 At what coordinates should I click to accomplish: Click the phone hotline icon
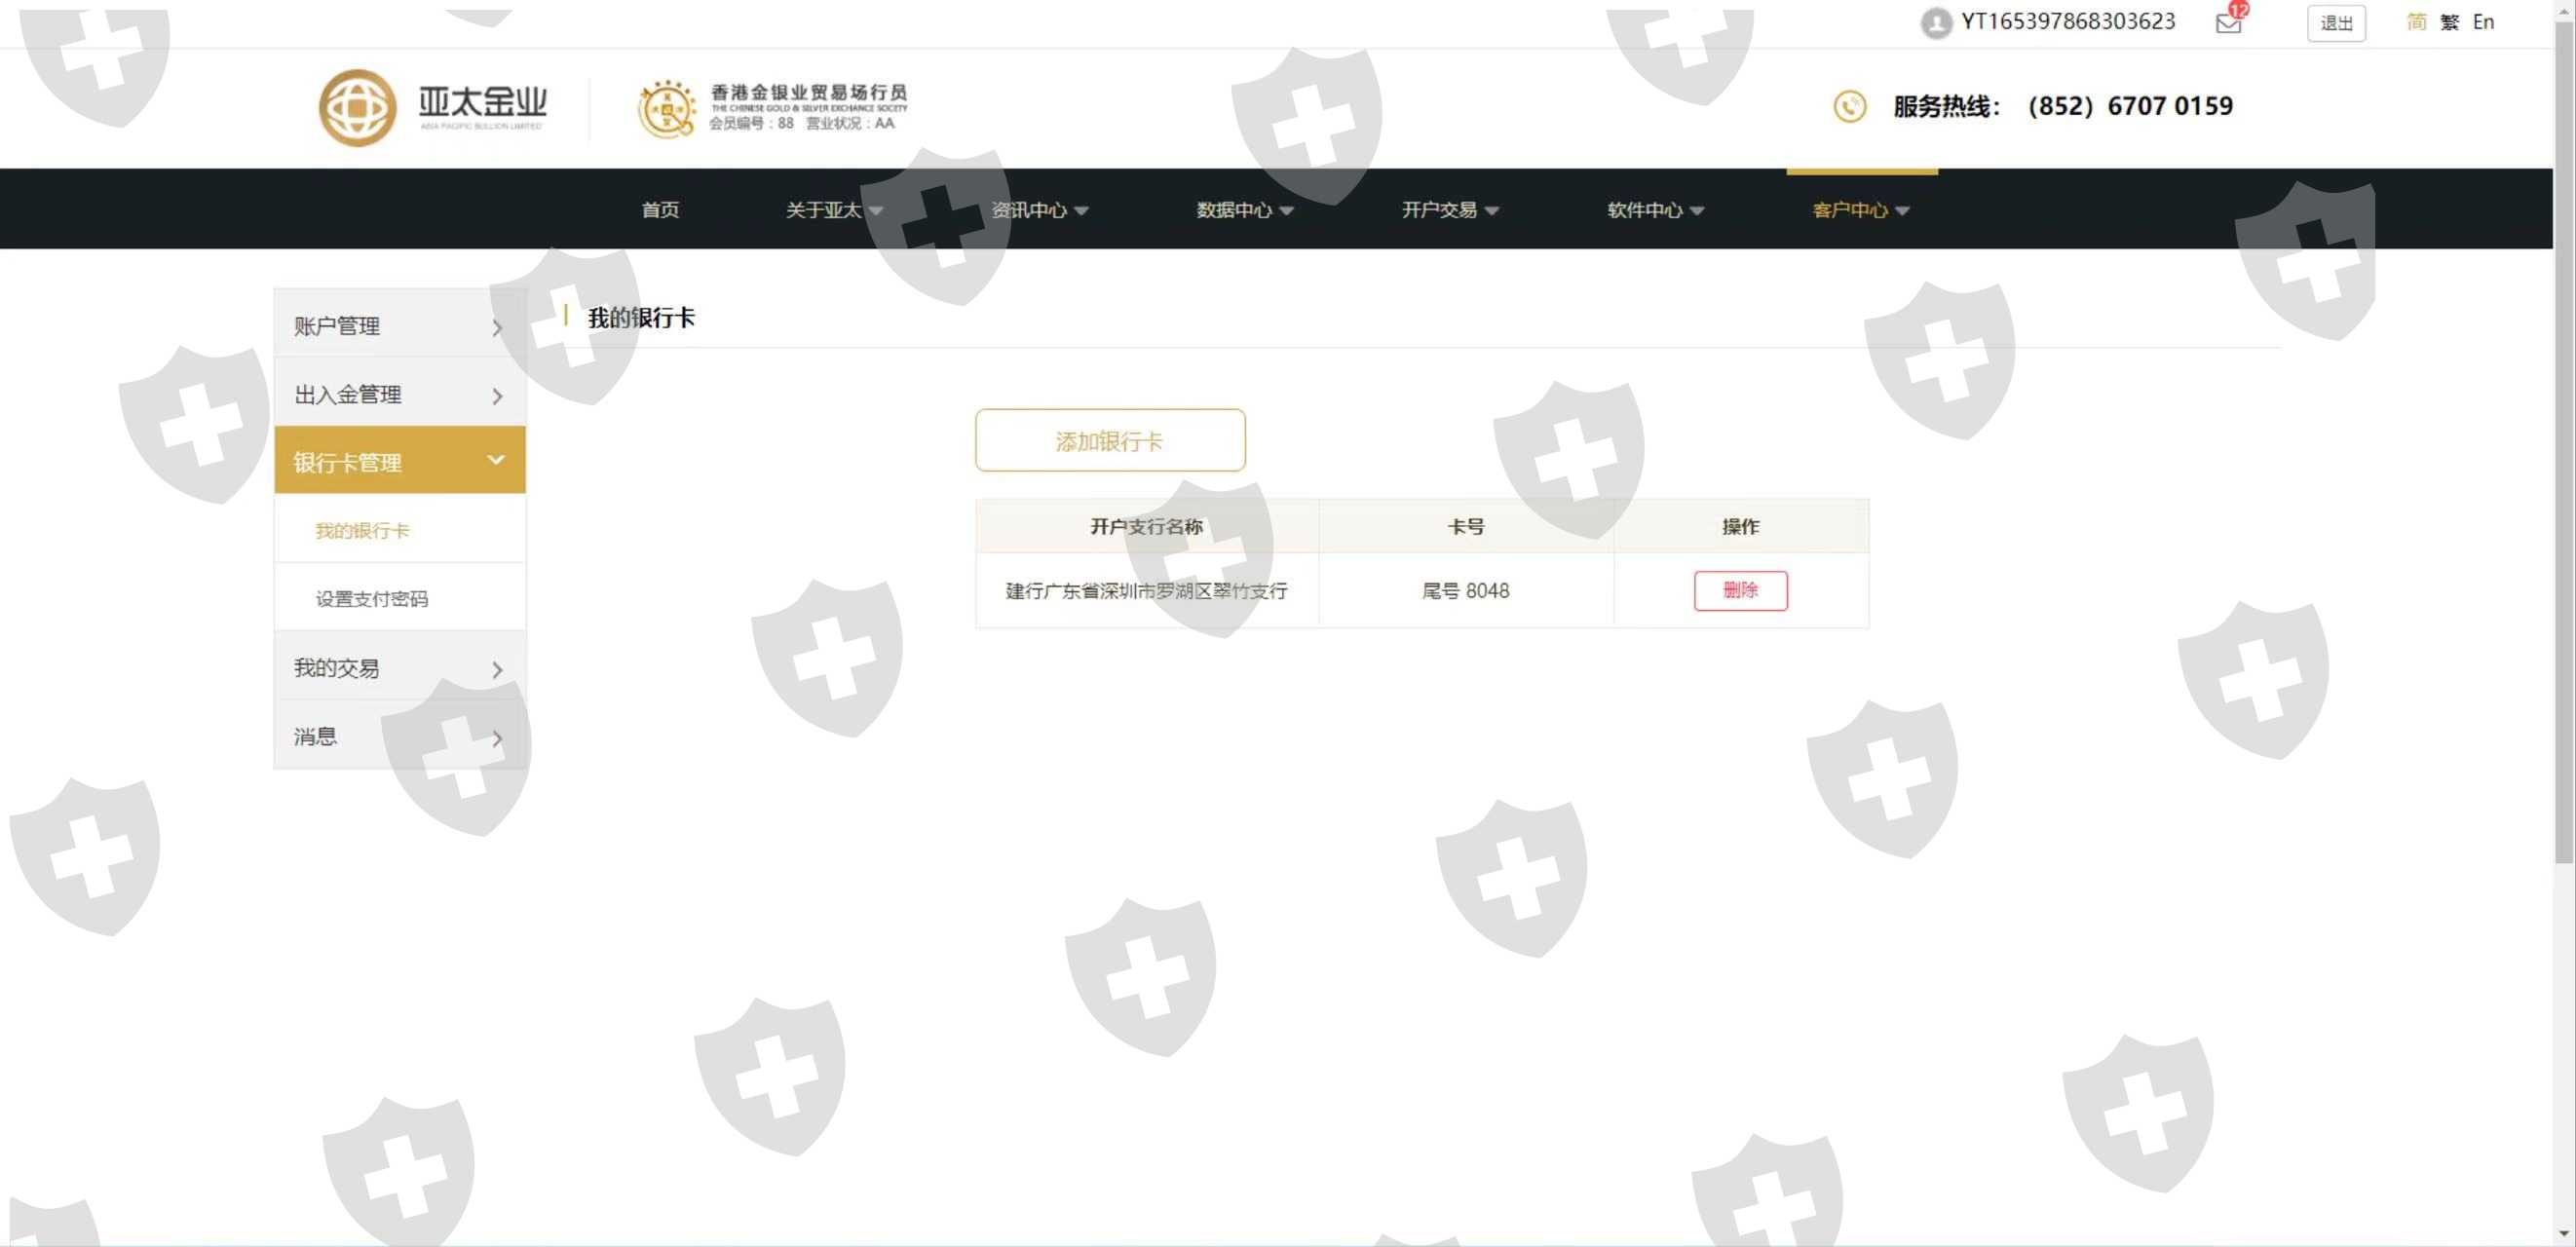coord(1849,106)
